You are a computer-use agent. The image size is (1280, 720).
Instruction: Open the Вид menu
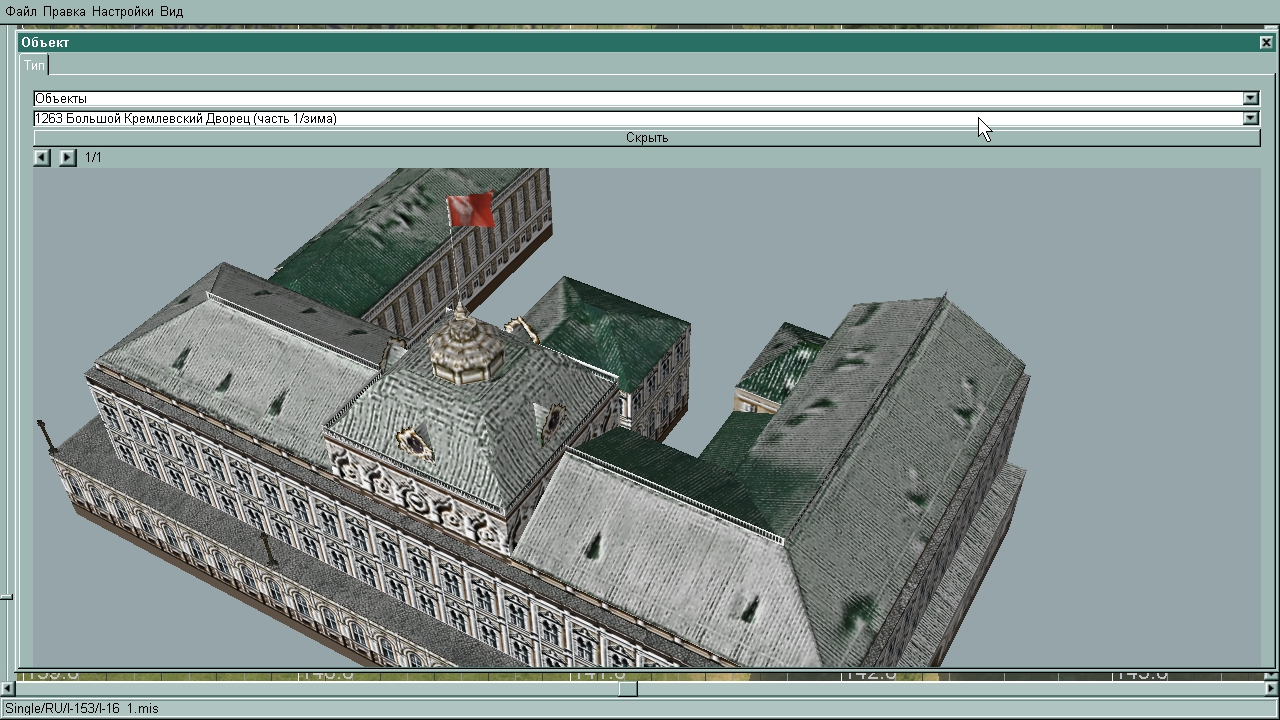(x=171, y=11)
